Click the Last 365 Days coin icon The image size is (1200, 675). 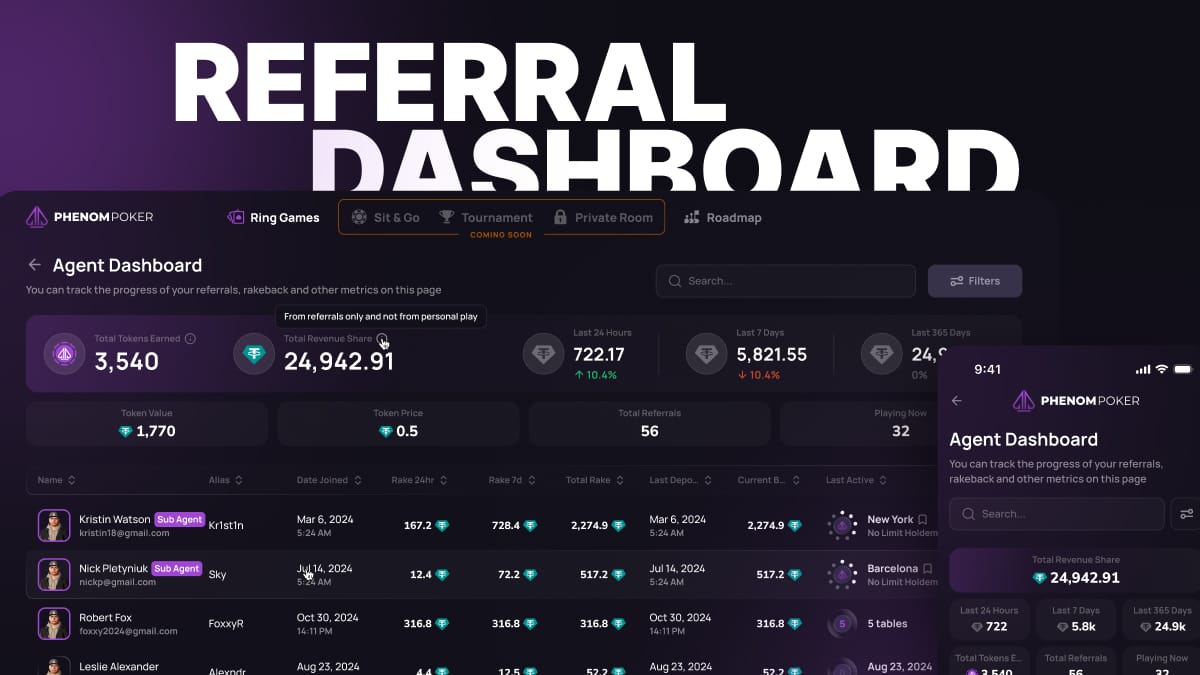coord(881,354)
